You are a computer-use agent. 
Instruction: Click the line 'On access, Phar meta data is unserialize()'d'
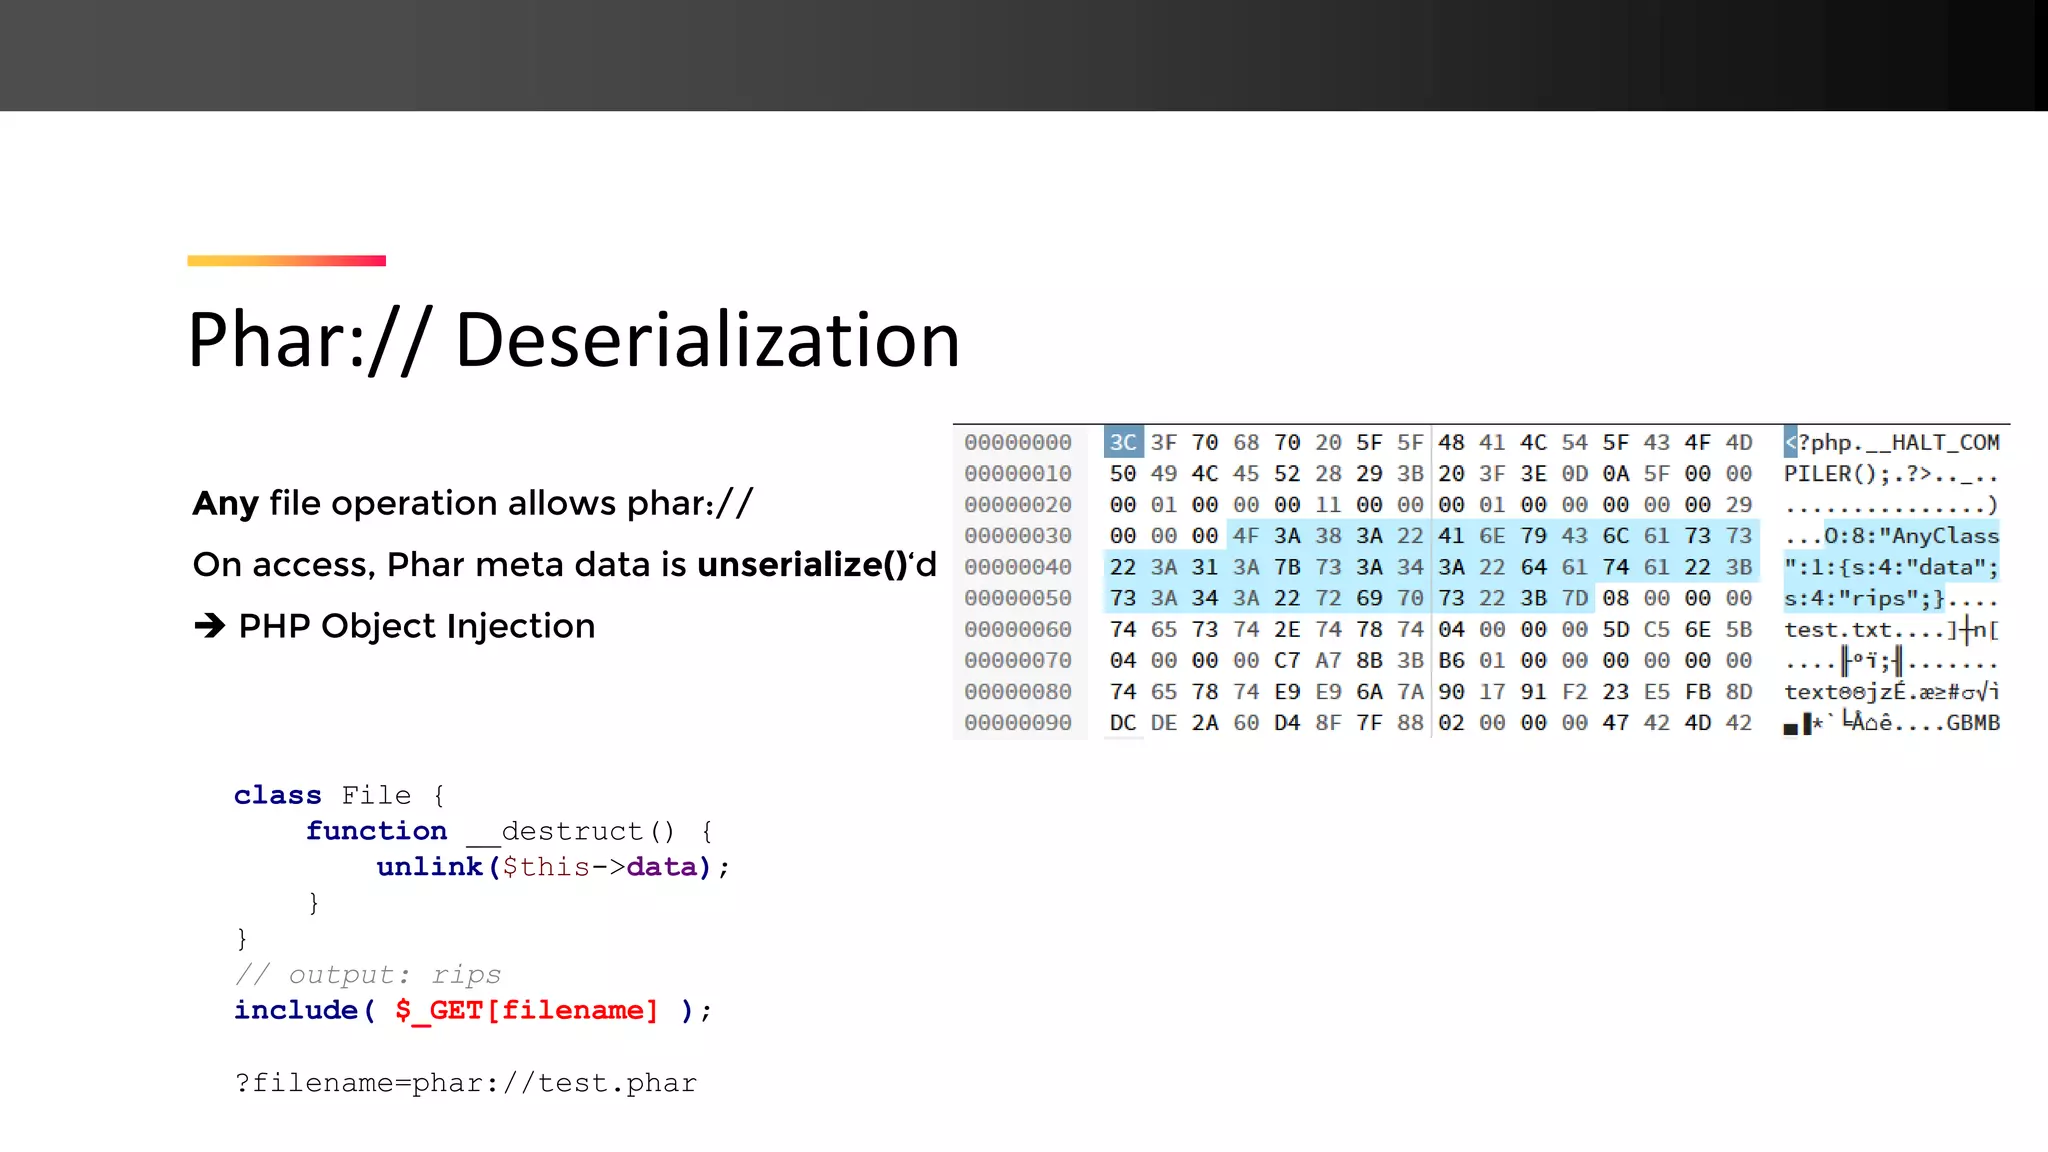pyautogui.click(x=565, y=565)
